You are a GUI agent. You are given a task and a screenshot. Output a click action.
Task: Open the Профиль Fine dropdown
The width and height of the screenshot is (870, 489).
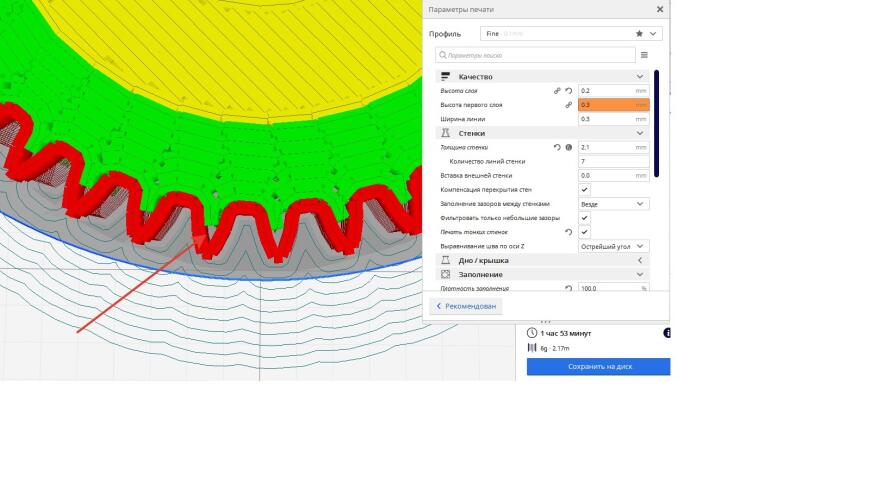click(571, 34)
